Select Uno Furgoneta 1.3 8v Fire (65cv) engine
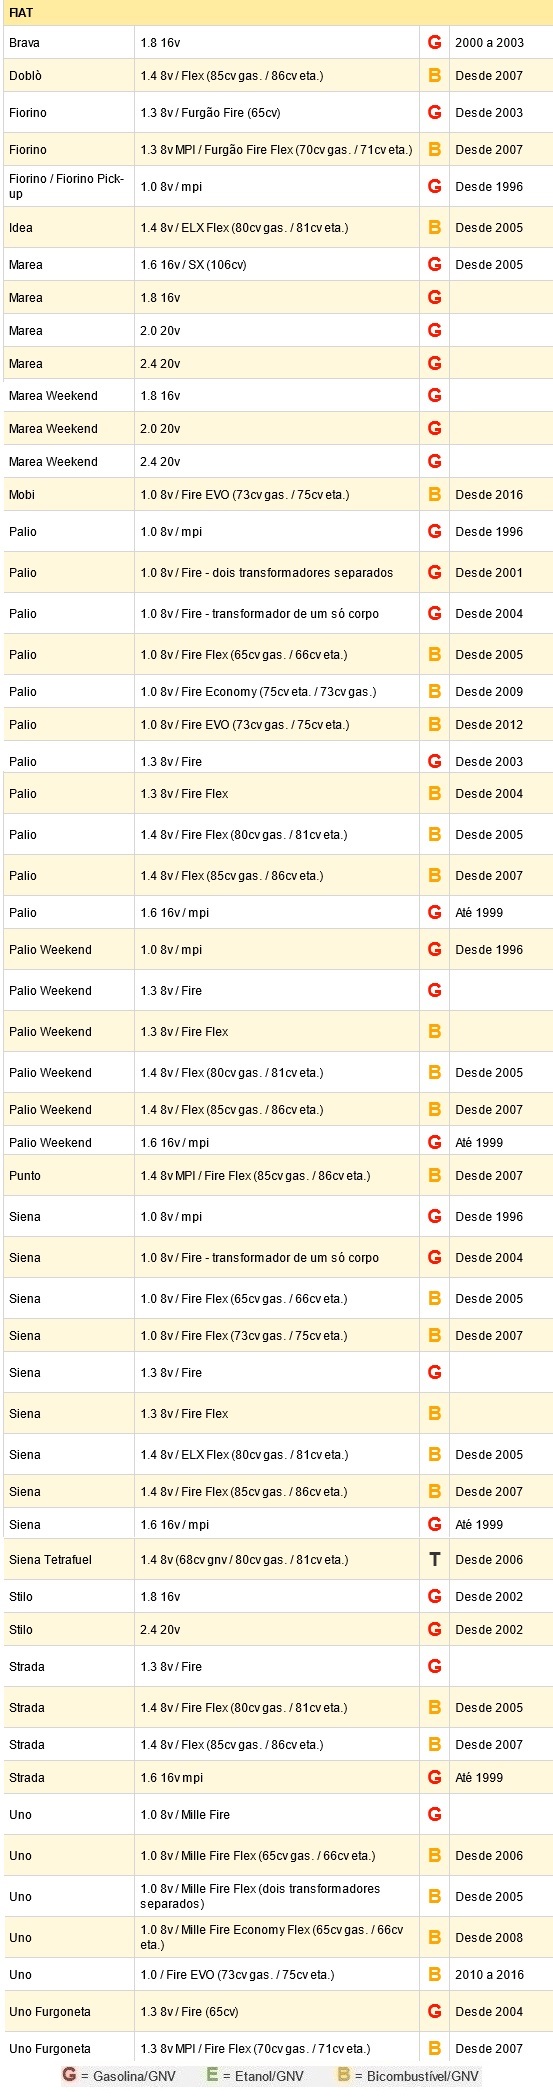 tap(277, 2011)
